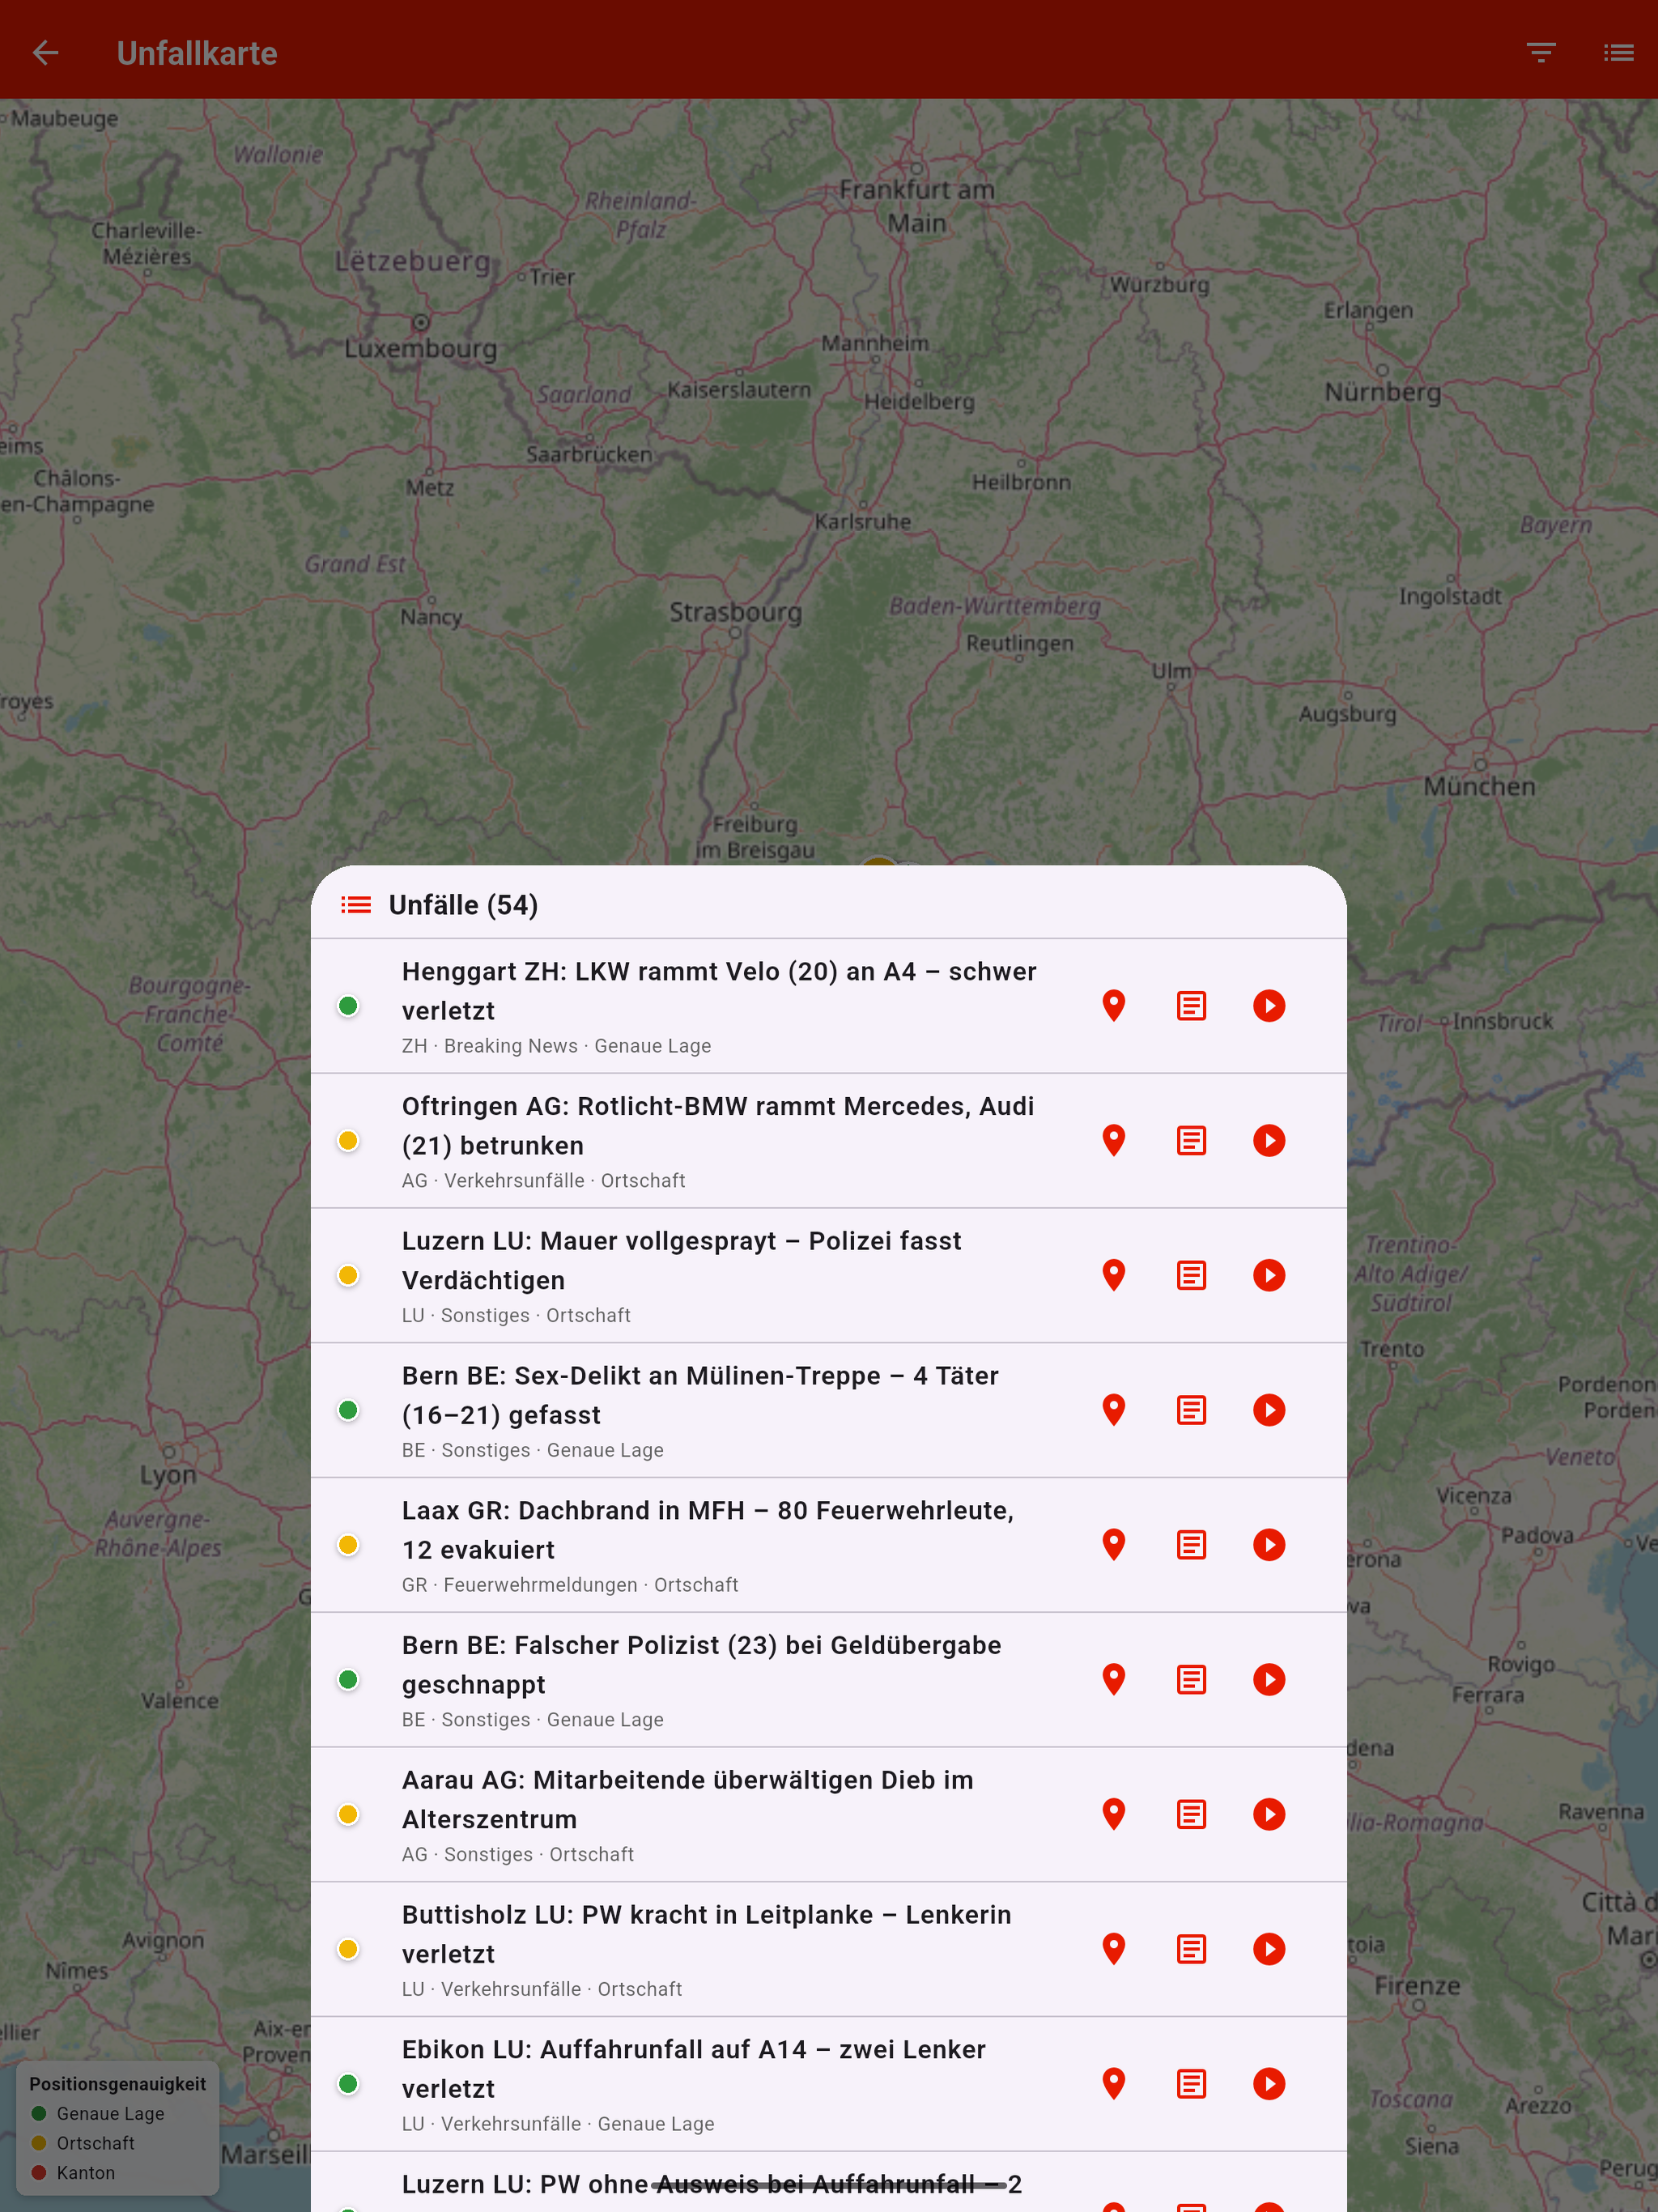Select Bern BE Falscher Polizist entry
Image resolution: width=1658 pixels, height=2212 pixels.
[828, 1680]
